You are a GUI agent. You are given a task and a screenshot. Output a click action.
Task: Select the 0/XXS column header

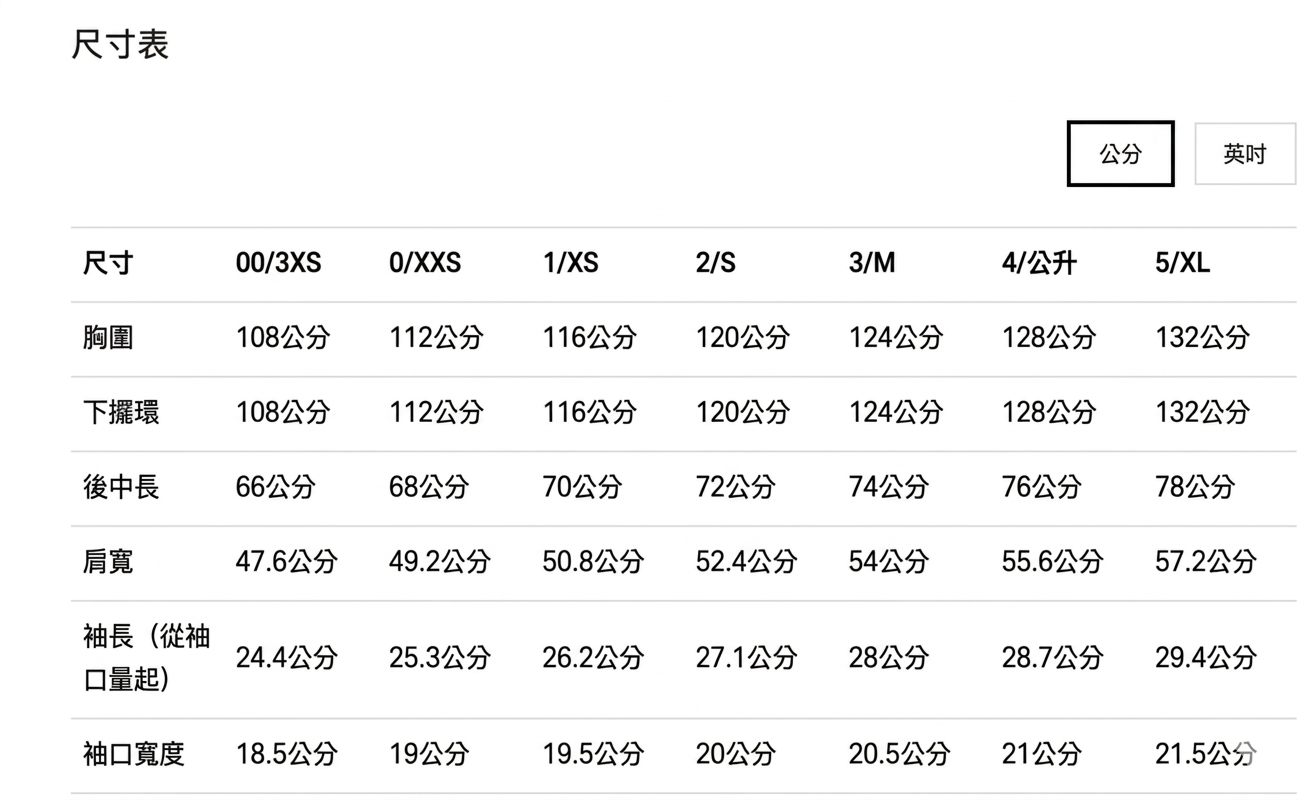point(425,264)
